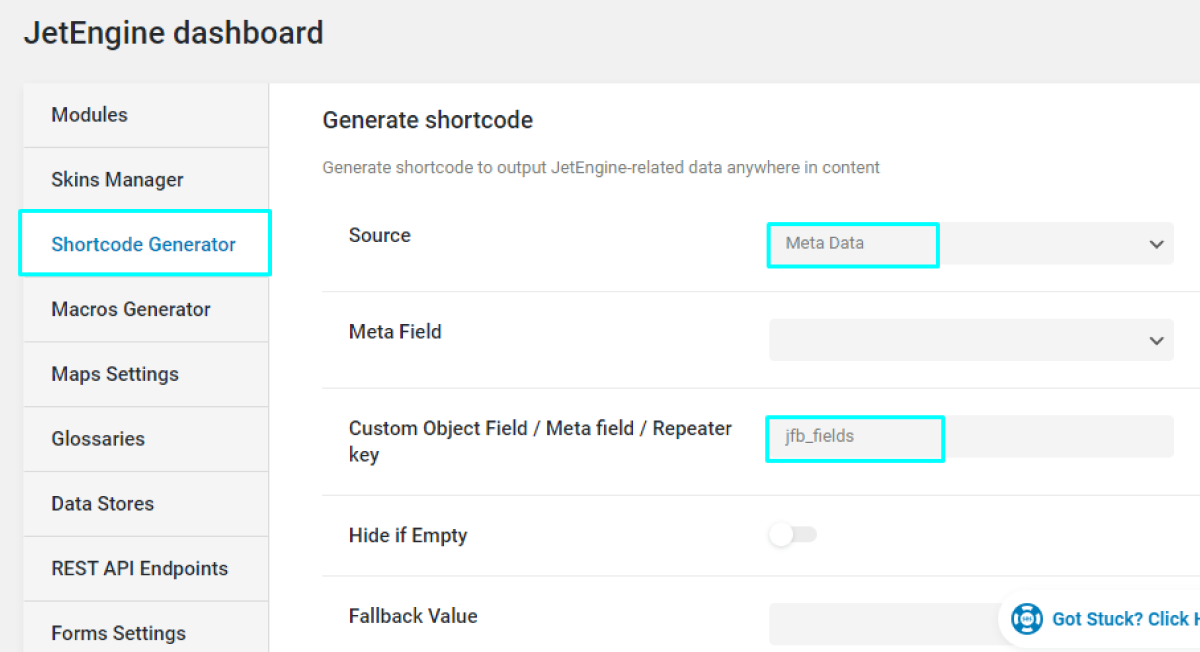The image size is (1200, 652).
Task: Expand the Meta Field dropdown
Action: pos(971,340)
